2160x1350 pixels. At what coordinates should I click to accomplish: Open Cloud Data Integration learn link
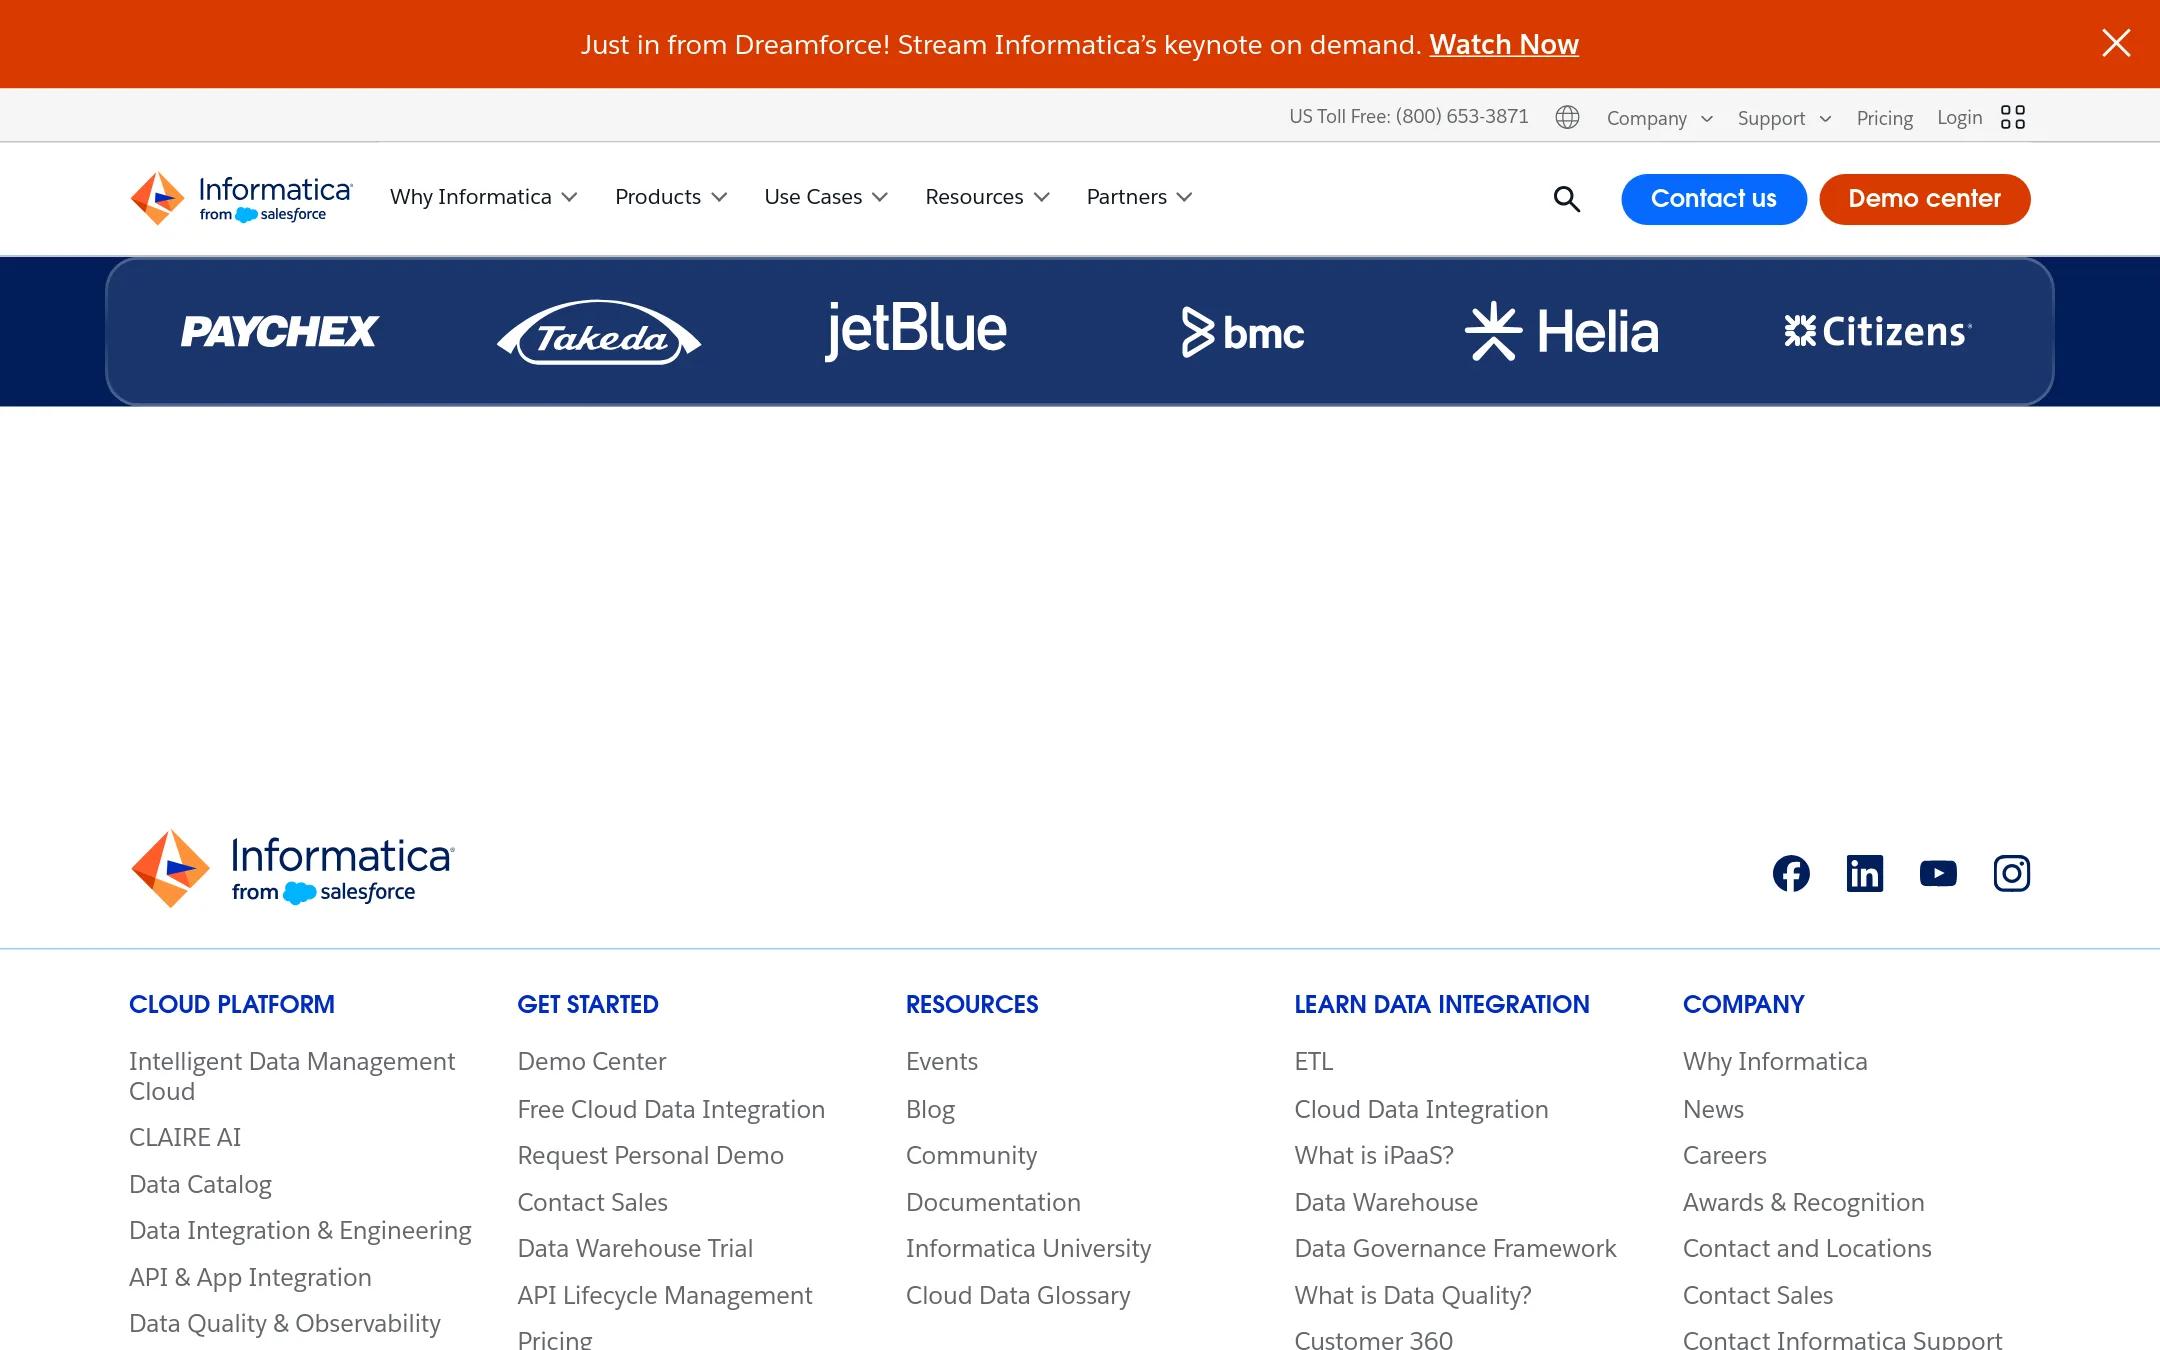tap(1421, 1109)
